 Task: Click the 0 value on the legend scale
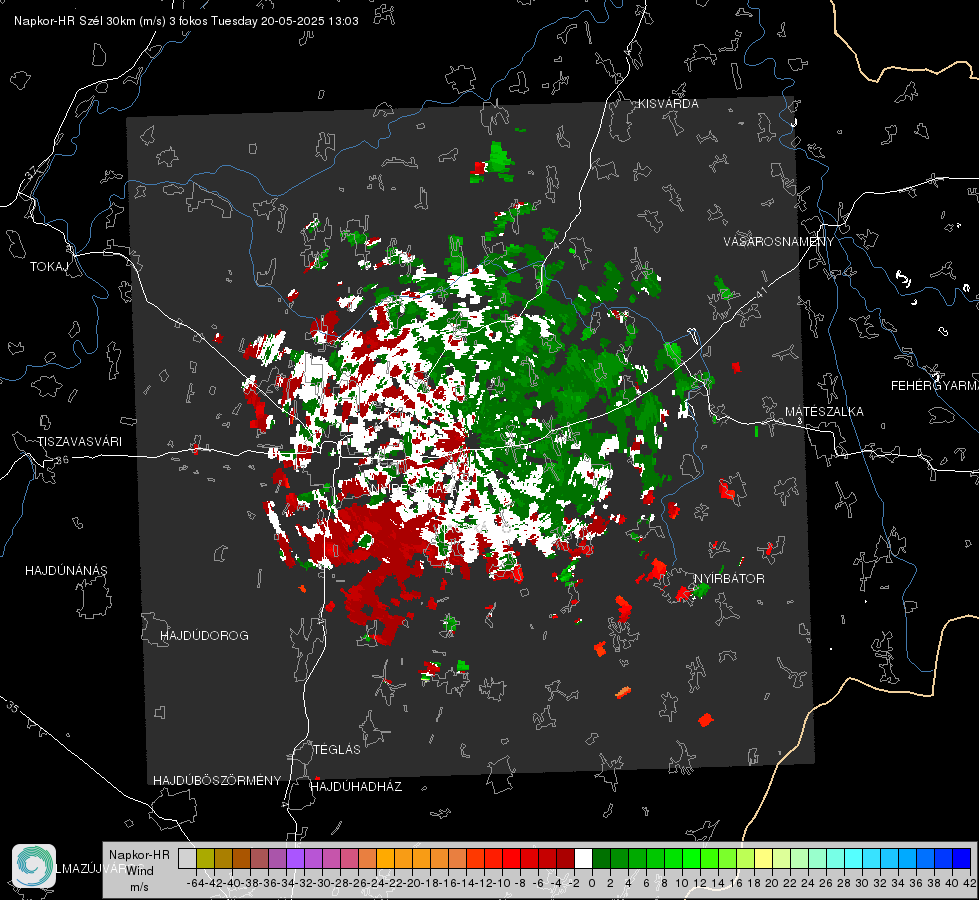592,883
